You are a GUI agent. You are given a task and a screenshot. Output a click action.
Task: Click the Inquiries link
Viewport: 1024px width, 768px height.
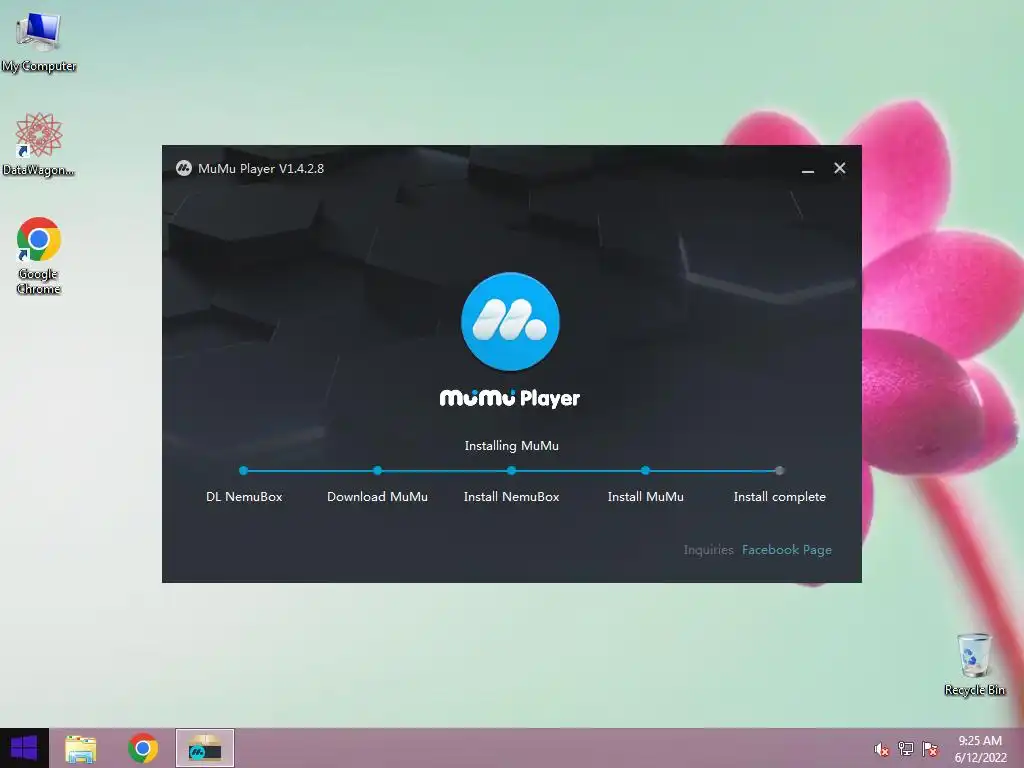pyautogui.click(x=709, y=550)
